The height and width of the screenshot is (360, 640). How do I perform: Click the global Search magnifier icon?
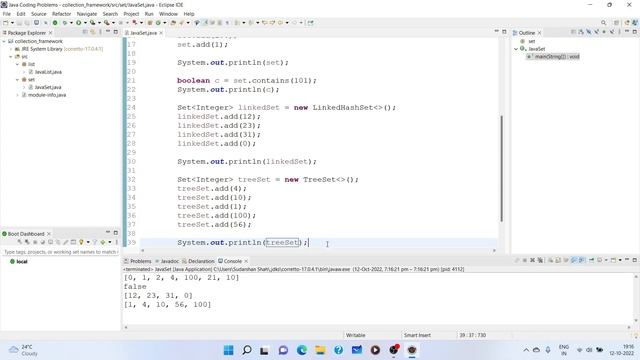603,23
